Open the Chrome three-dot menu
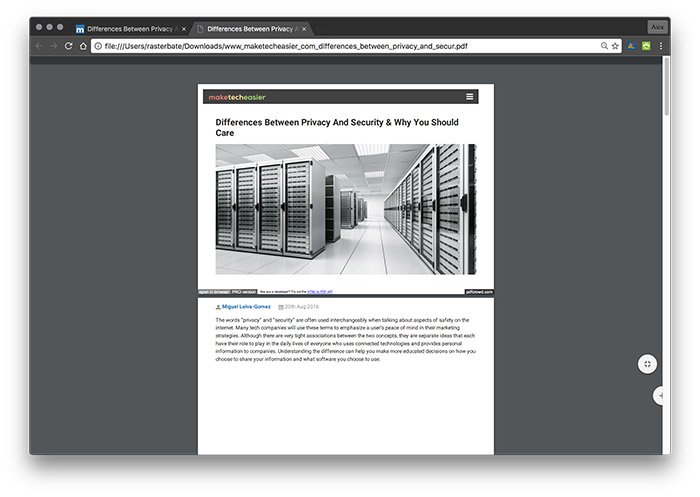This screenshot has width=700, height=497. pos(661,46)
